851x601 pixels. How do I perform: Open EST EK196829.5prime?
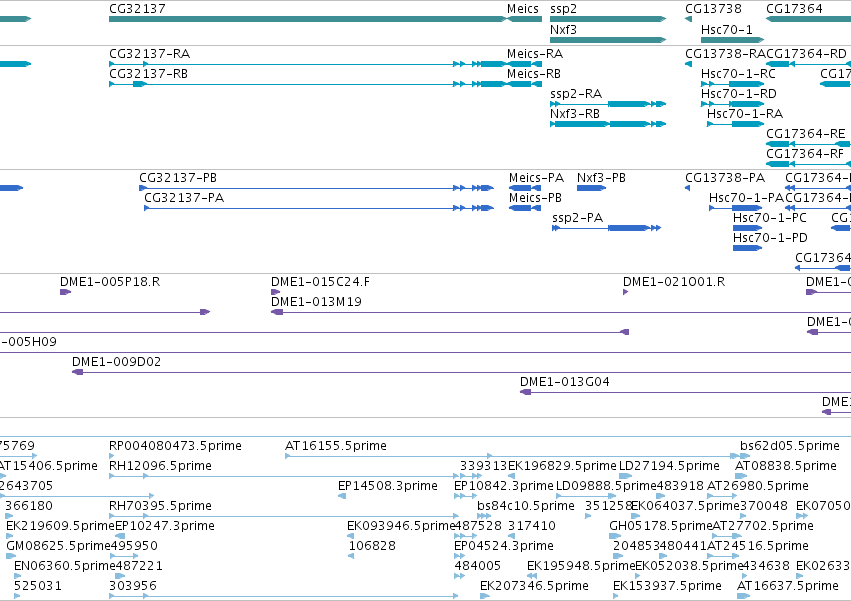pos(562,466)
